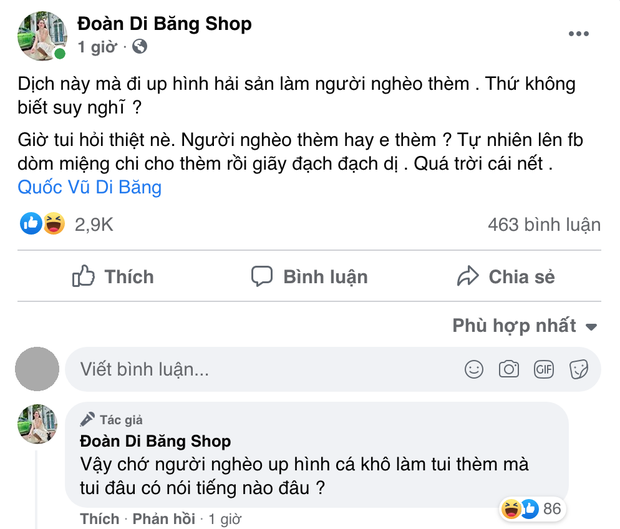Open the 463 bình luận comments count

(x=544, y=225)
